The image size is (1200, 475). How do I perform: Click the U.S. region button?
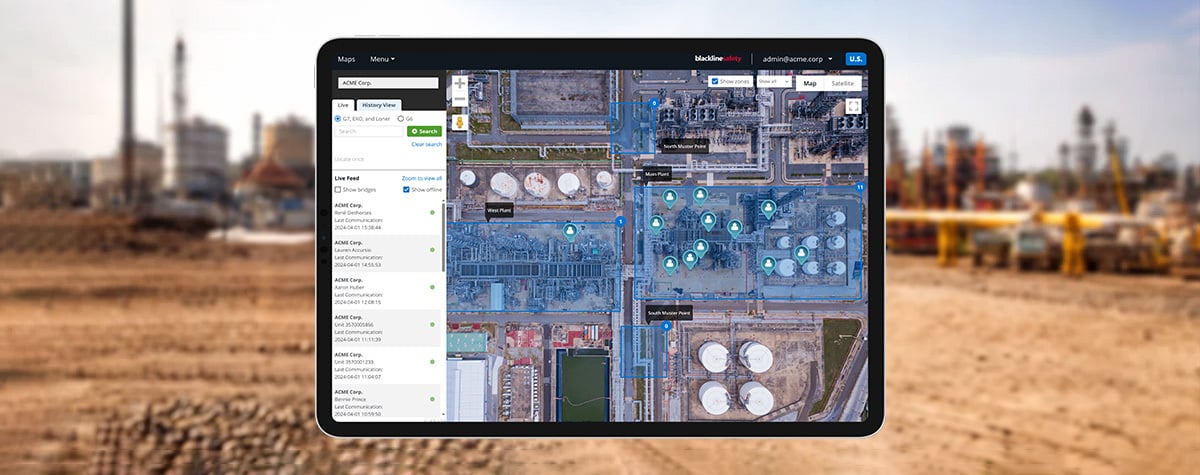[x=855, y=59]
